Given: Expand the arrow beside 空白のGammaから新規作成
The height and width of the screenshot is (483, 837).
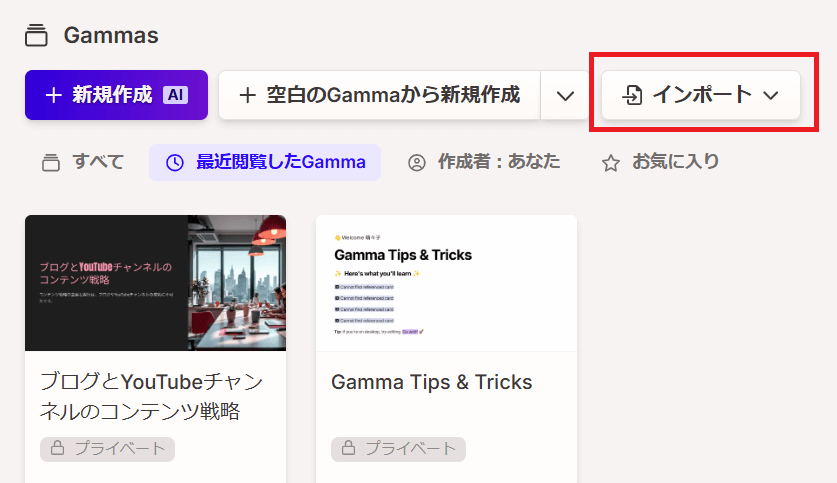Looking at the screenshot, I should click(565, 96).
